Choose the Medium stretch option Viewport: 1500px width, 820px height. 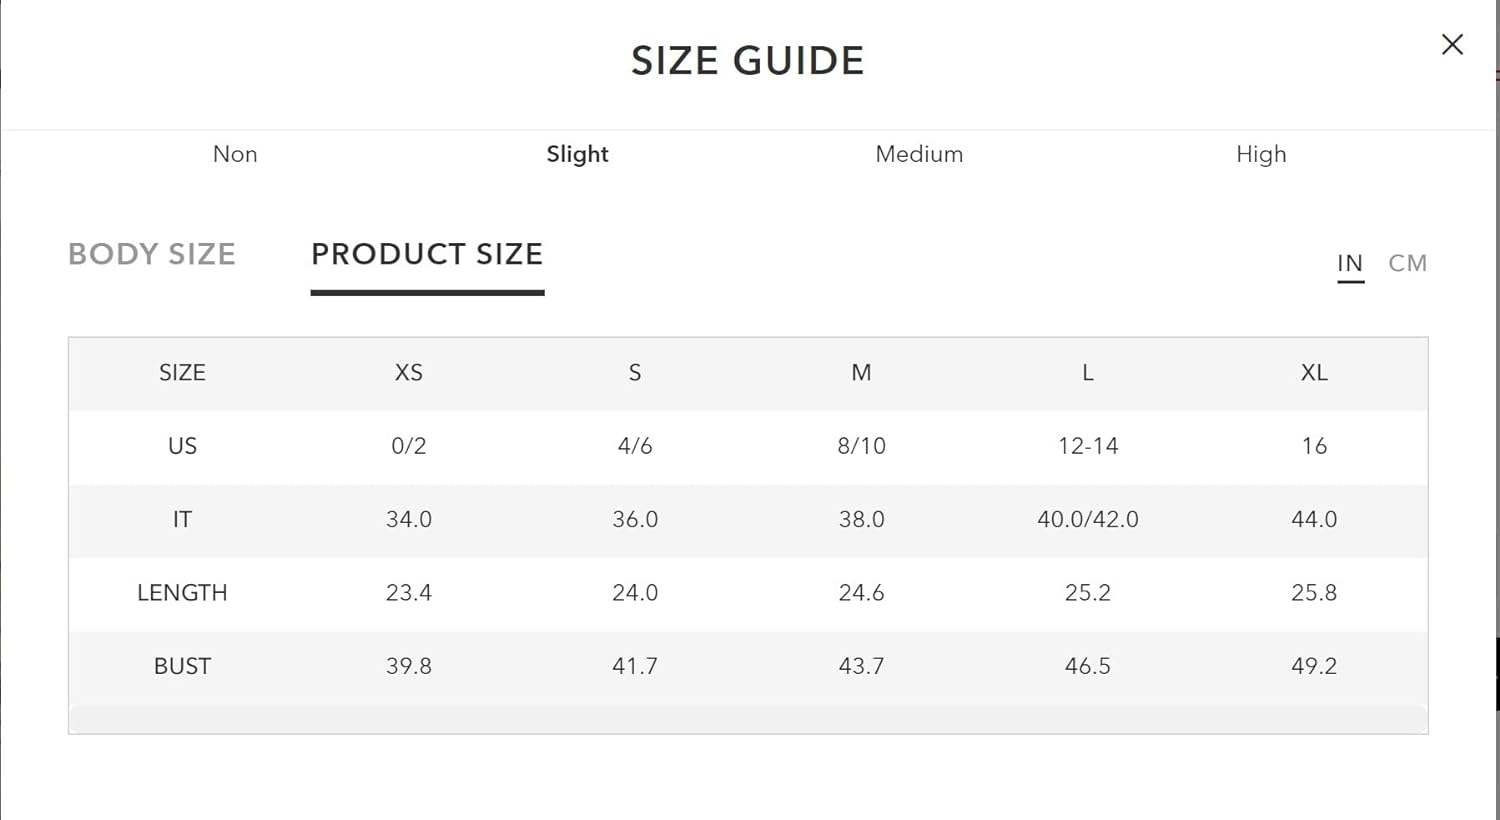[x=919, y=154]
